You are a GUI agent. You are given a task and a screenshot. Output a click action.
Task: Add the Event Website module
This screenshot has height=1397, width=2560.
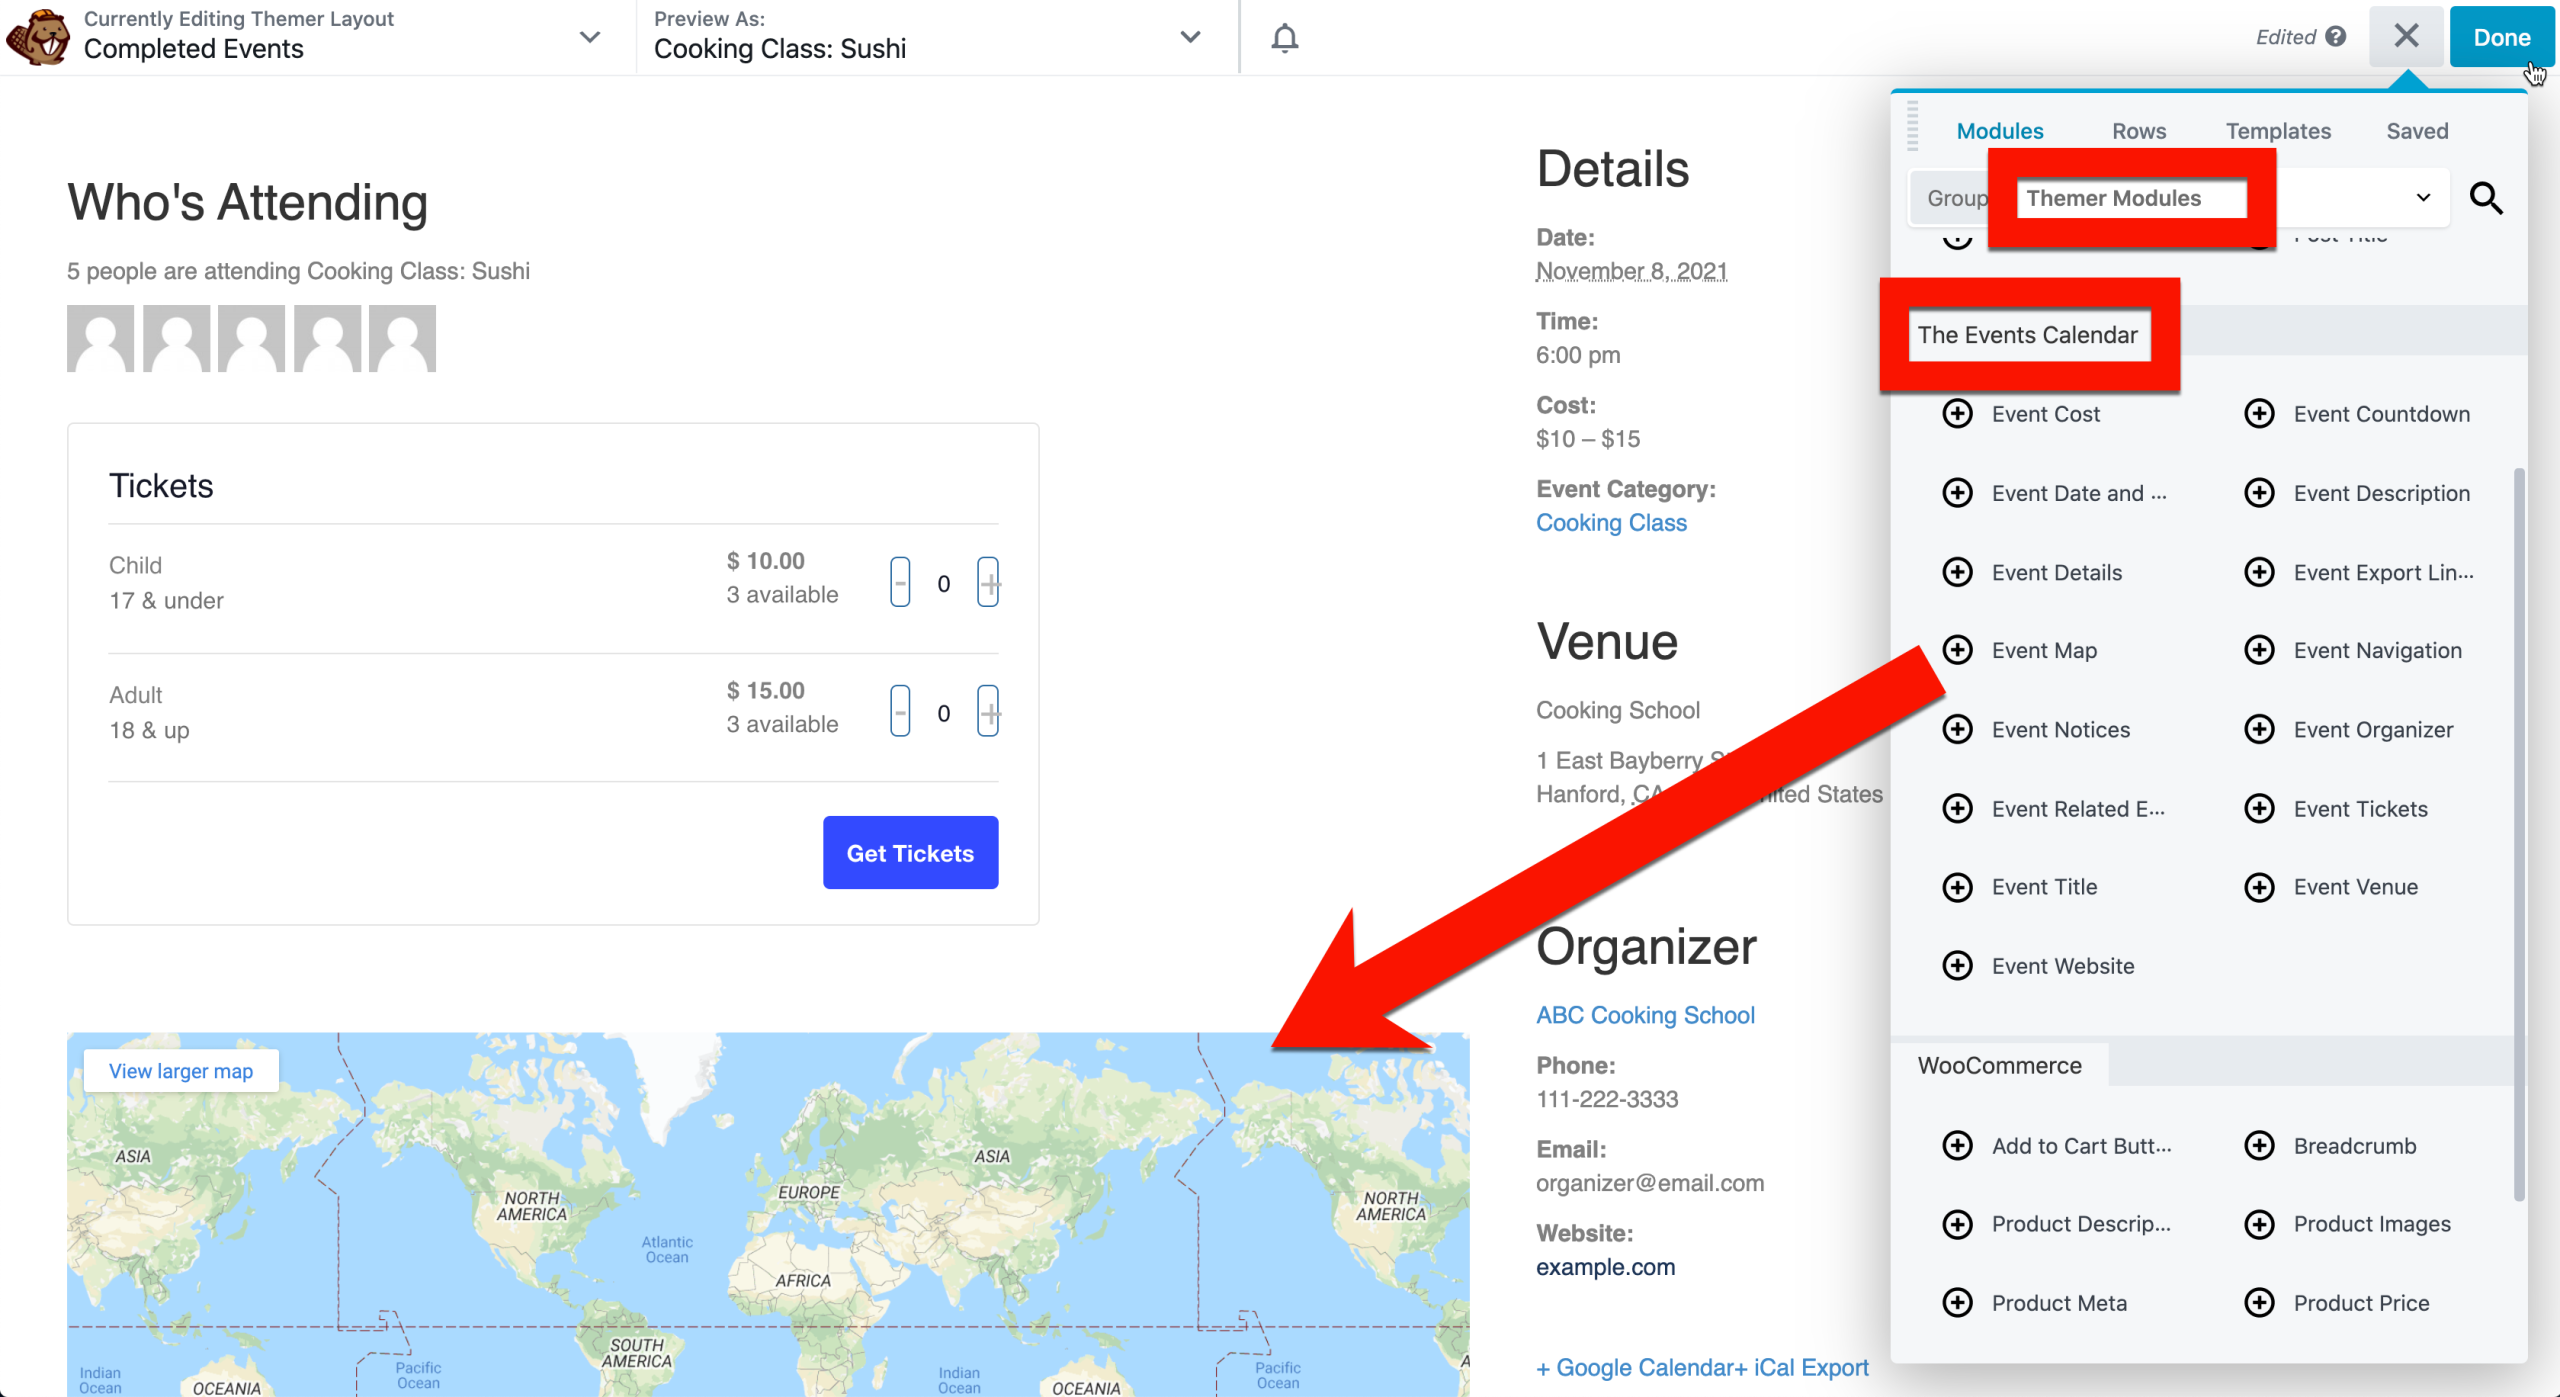tap(2039, 966)
